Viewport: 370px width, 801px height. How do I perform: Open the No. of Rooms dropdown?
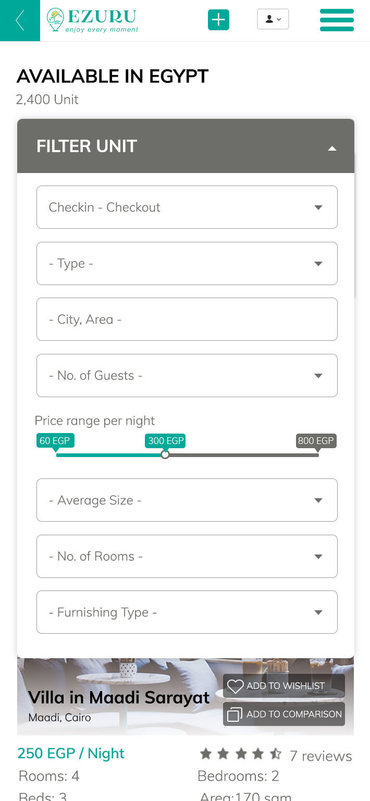click(x=187, y=556)
